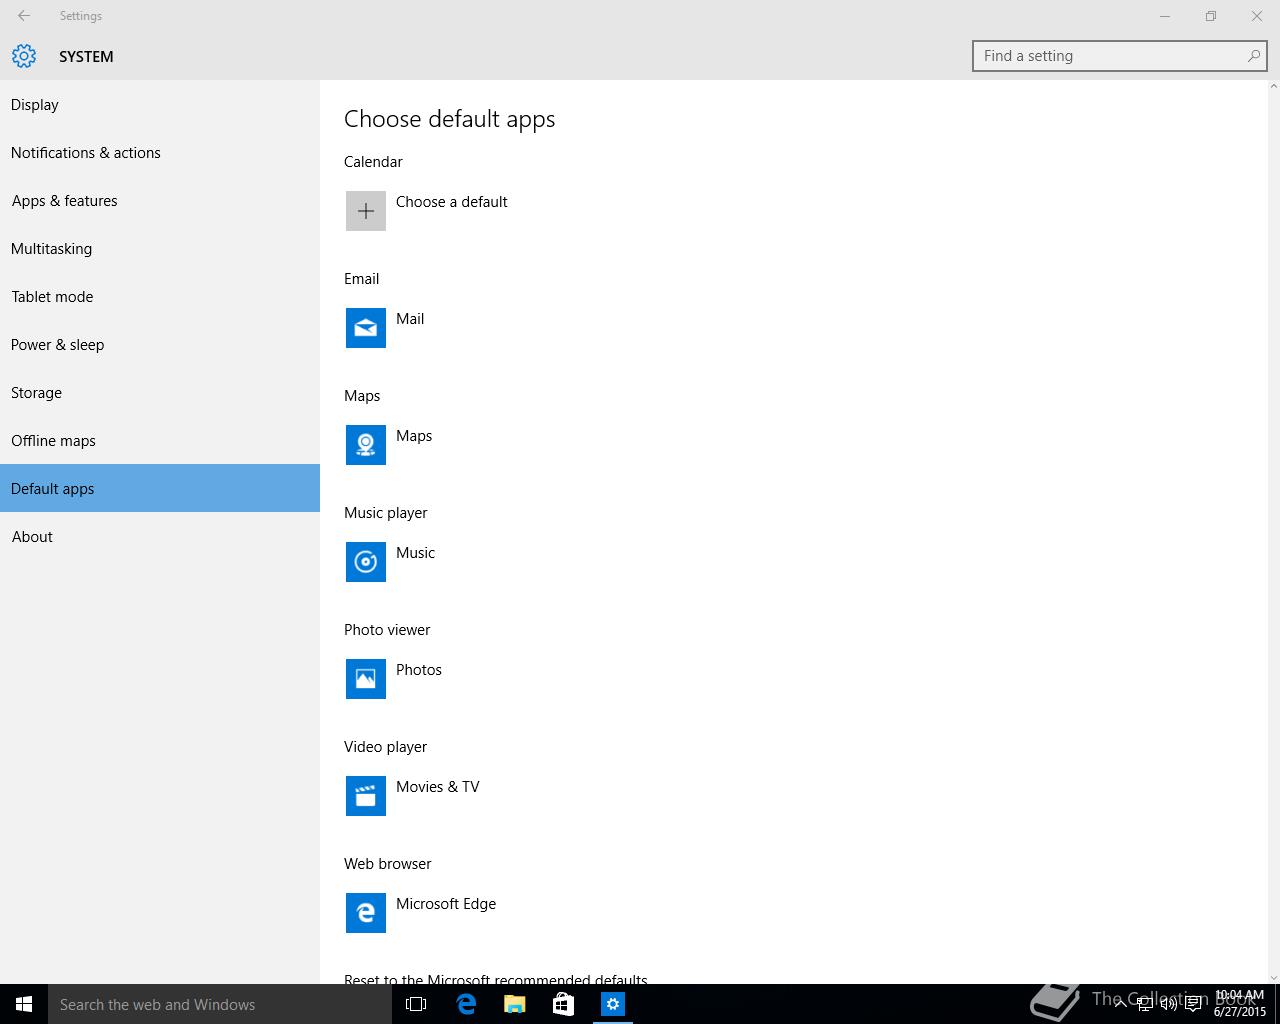Change the default Music player label
This screenshot has width=1280, height=1024.
(415, 553)
